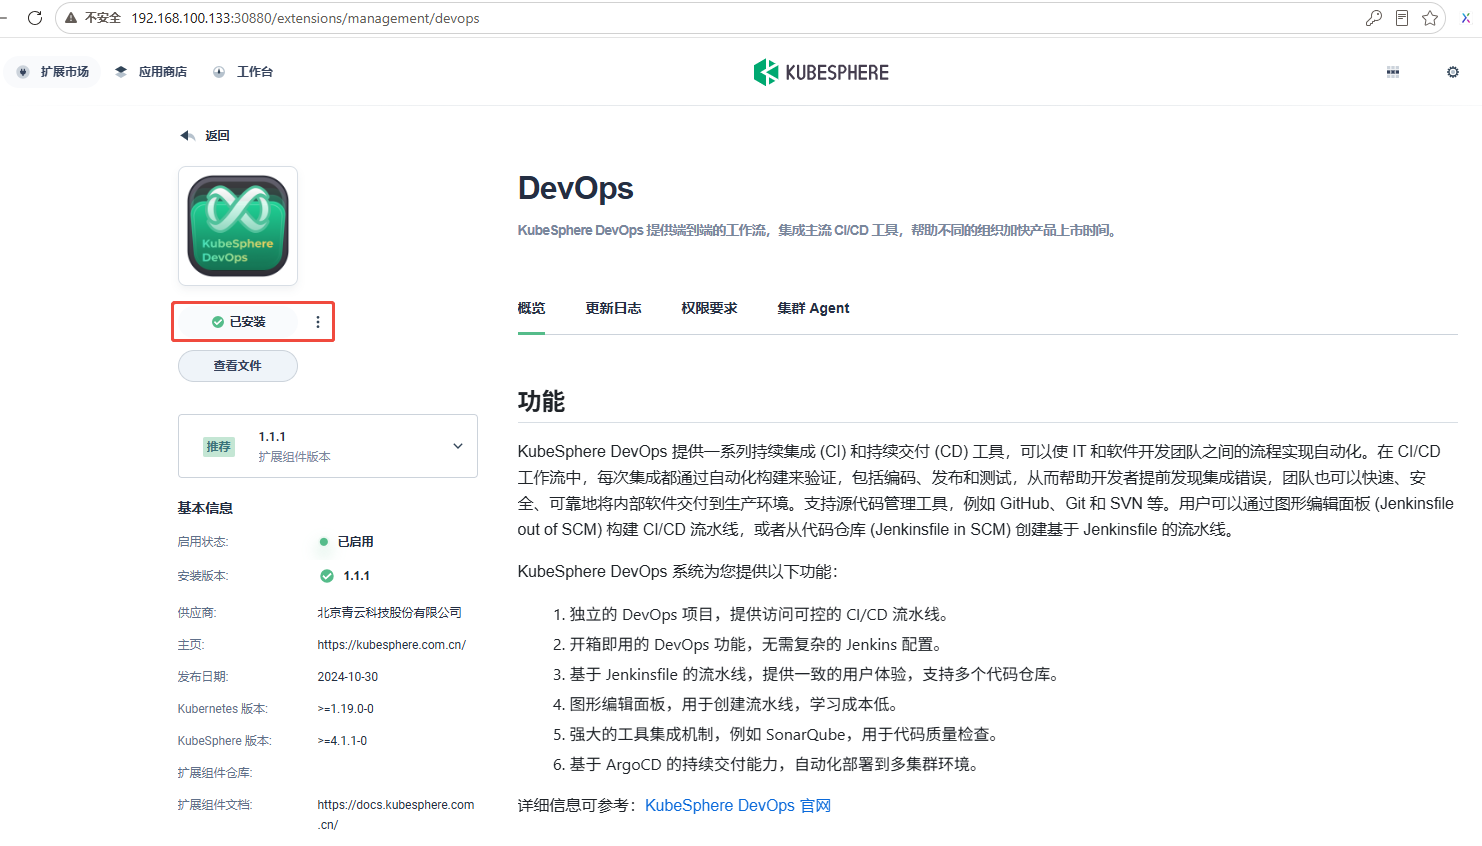
Task: Click the KubeSphere version value >=4.1.1-0
Action: (343, 741)
